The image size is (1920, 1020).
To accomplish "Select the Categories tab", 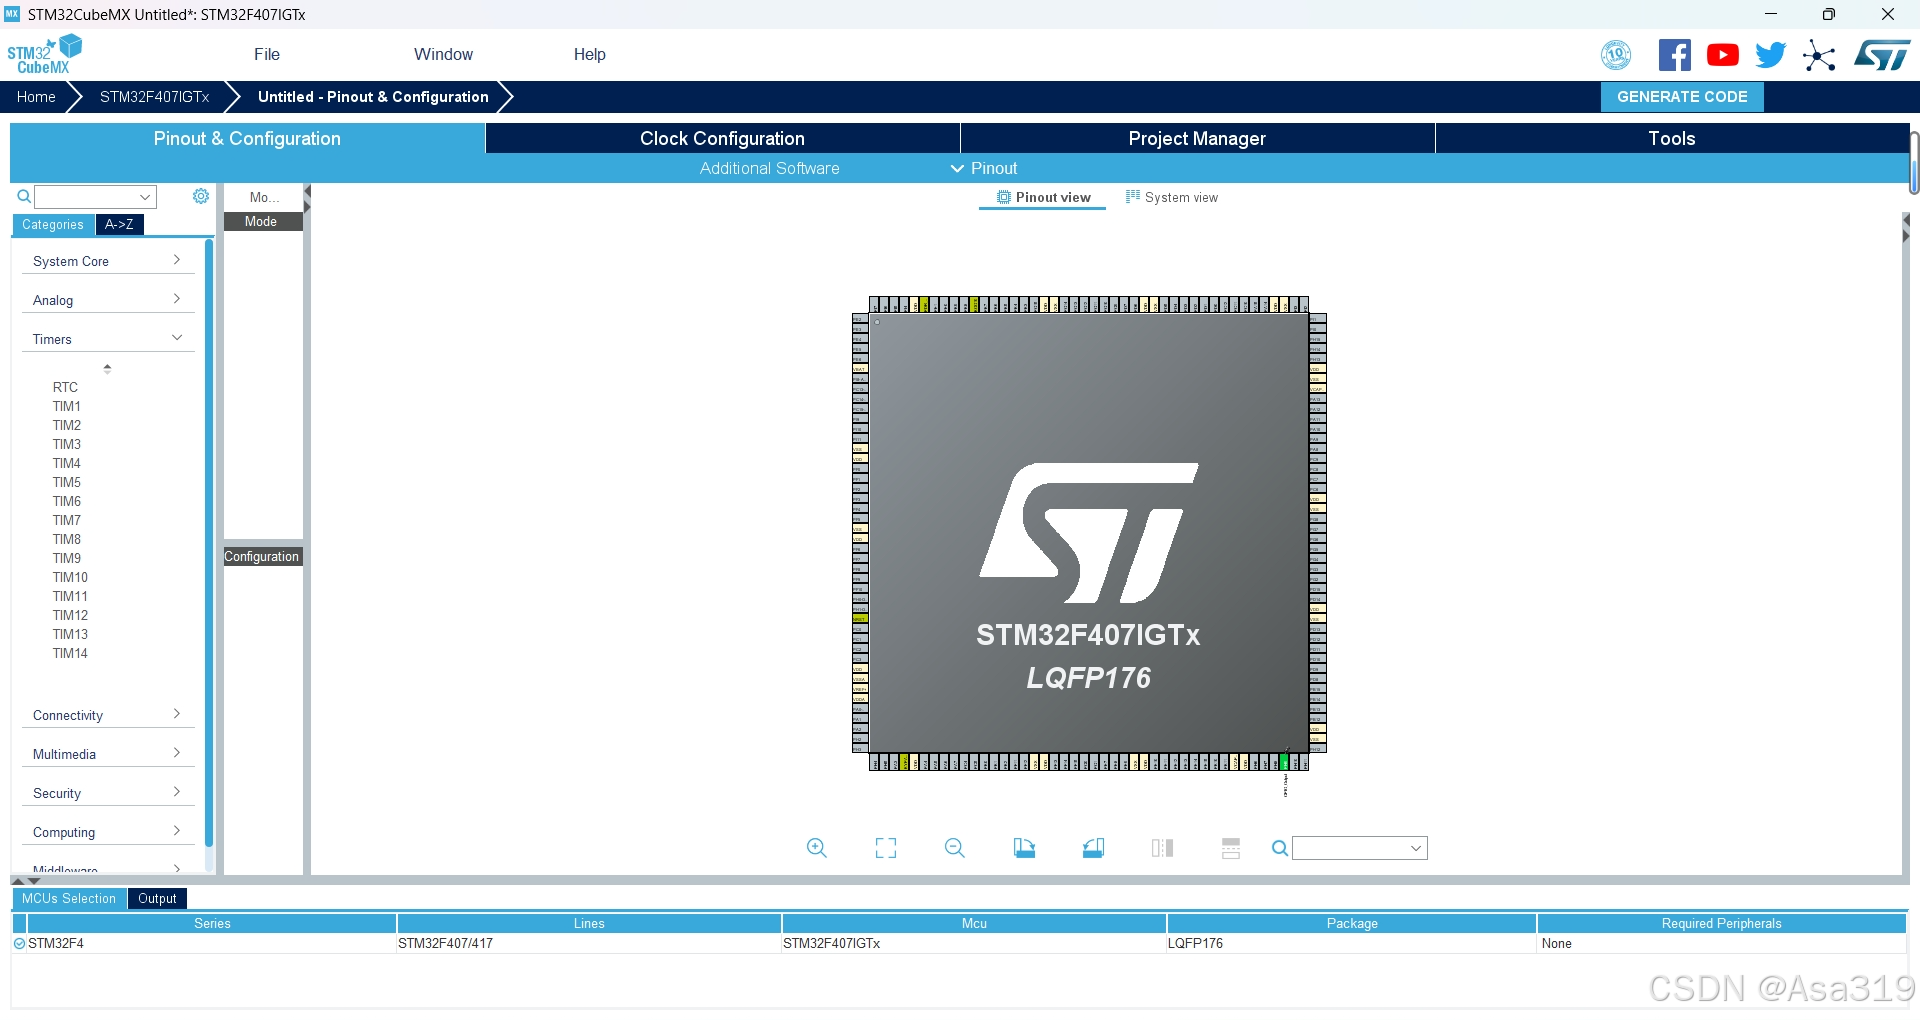I will click(x=53, y=225).
